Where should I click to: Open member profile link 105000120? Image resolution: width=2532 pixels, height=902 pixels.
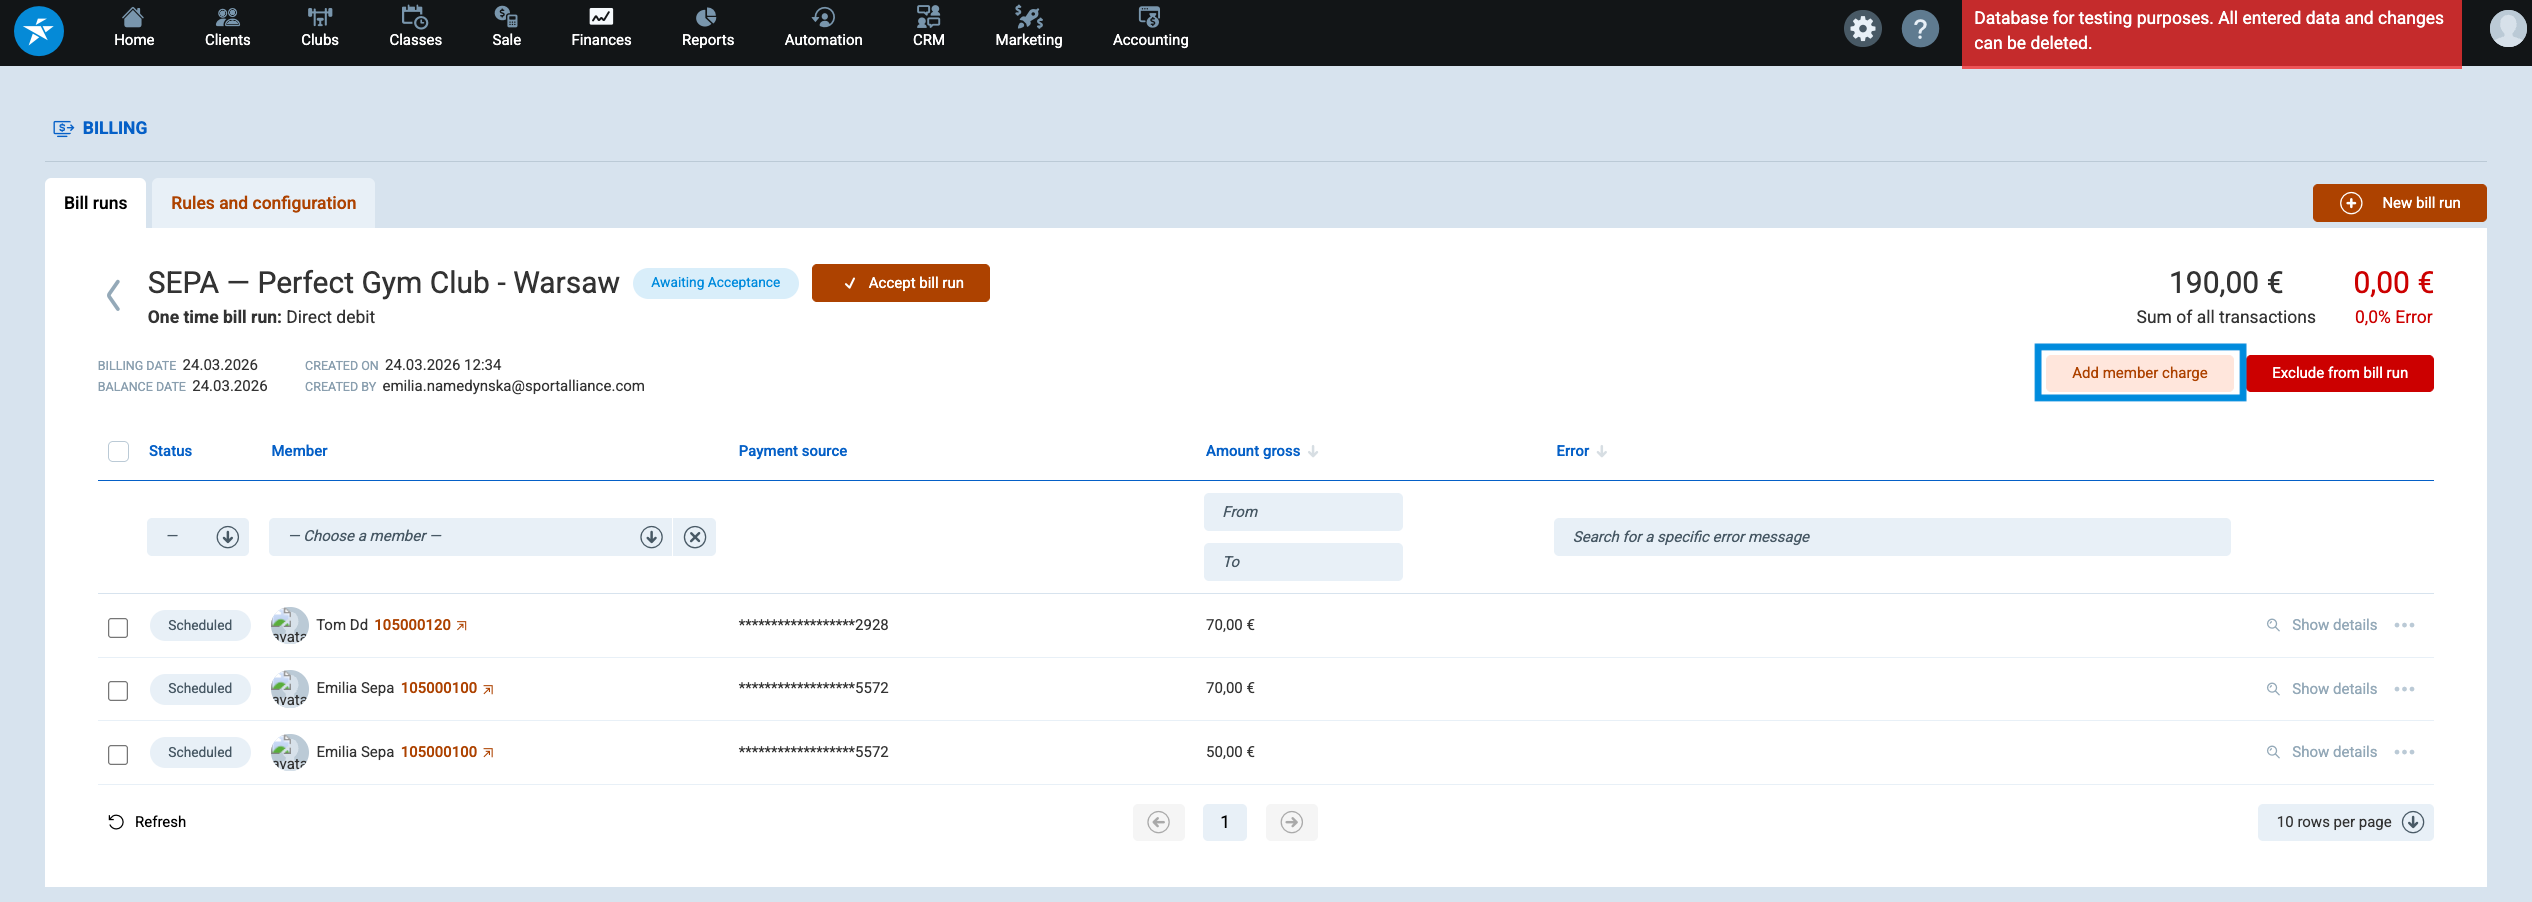click(x=412, y=624)
